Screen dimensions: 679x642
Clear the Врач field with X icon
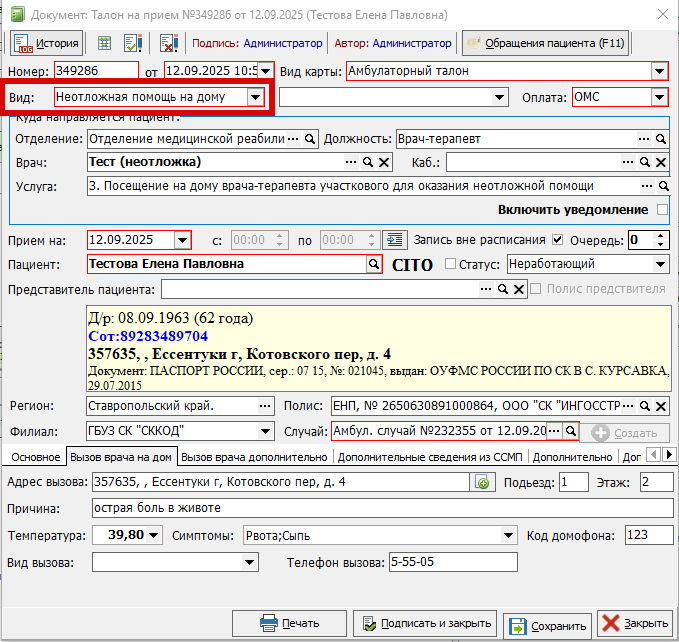[x=385, y=162]
